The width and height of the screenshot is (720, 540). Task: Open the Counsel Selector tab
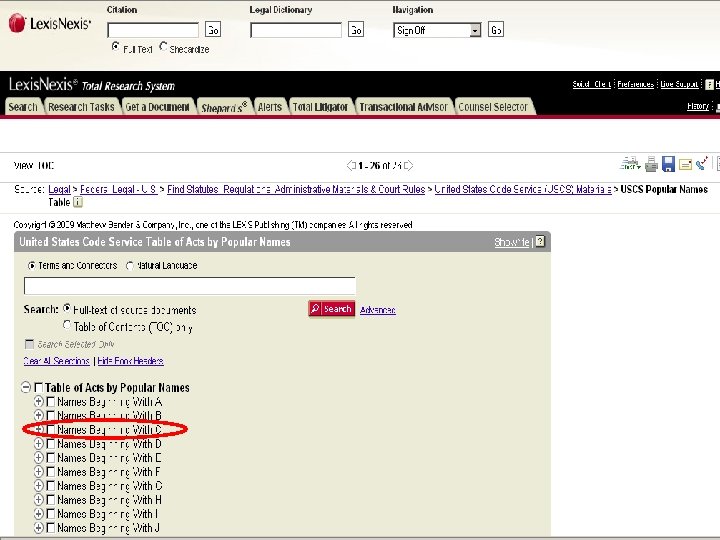click(493, 107)
